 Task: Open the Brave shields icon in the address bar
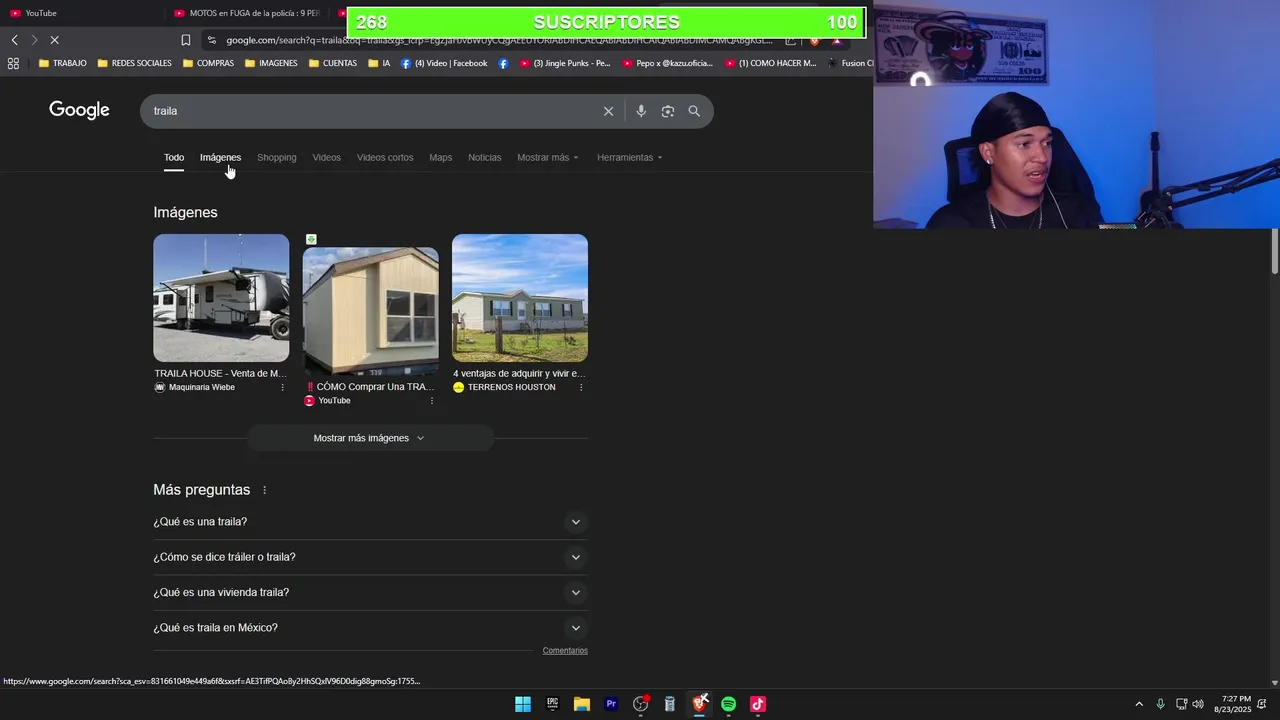click(814, 40)
